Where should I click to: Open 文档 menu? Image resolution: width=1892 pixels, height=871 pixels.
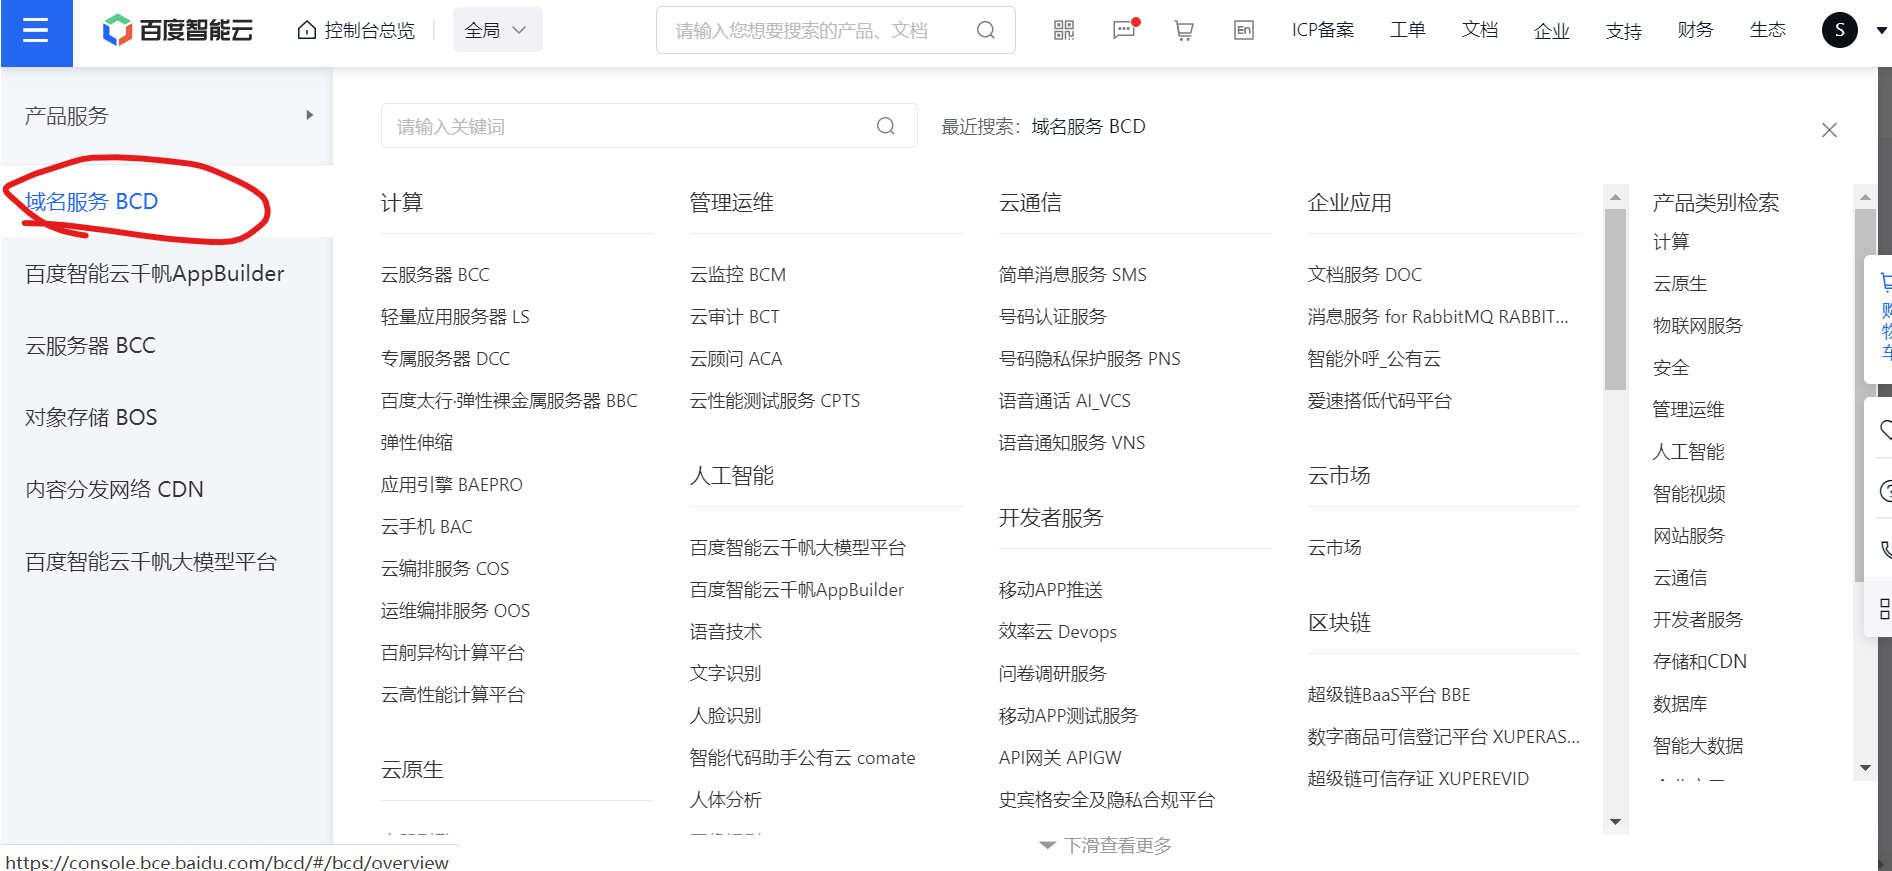(1480, 31)
